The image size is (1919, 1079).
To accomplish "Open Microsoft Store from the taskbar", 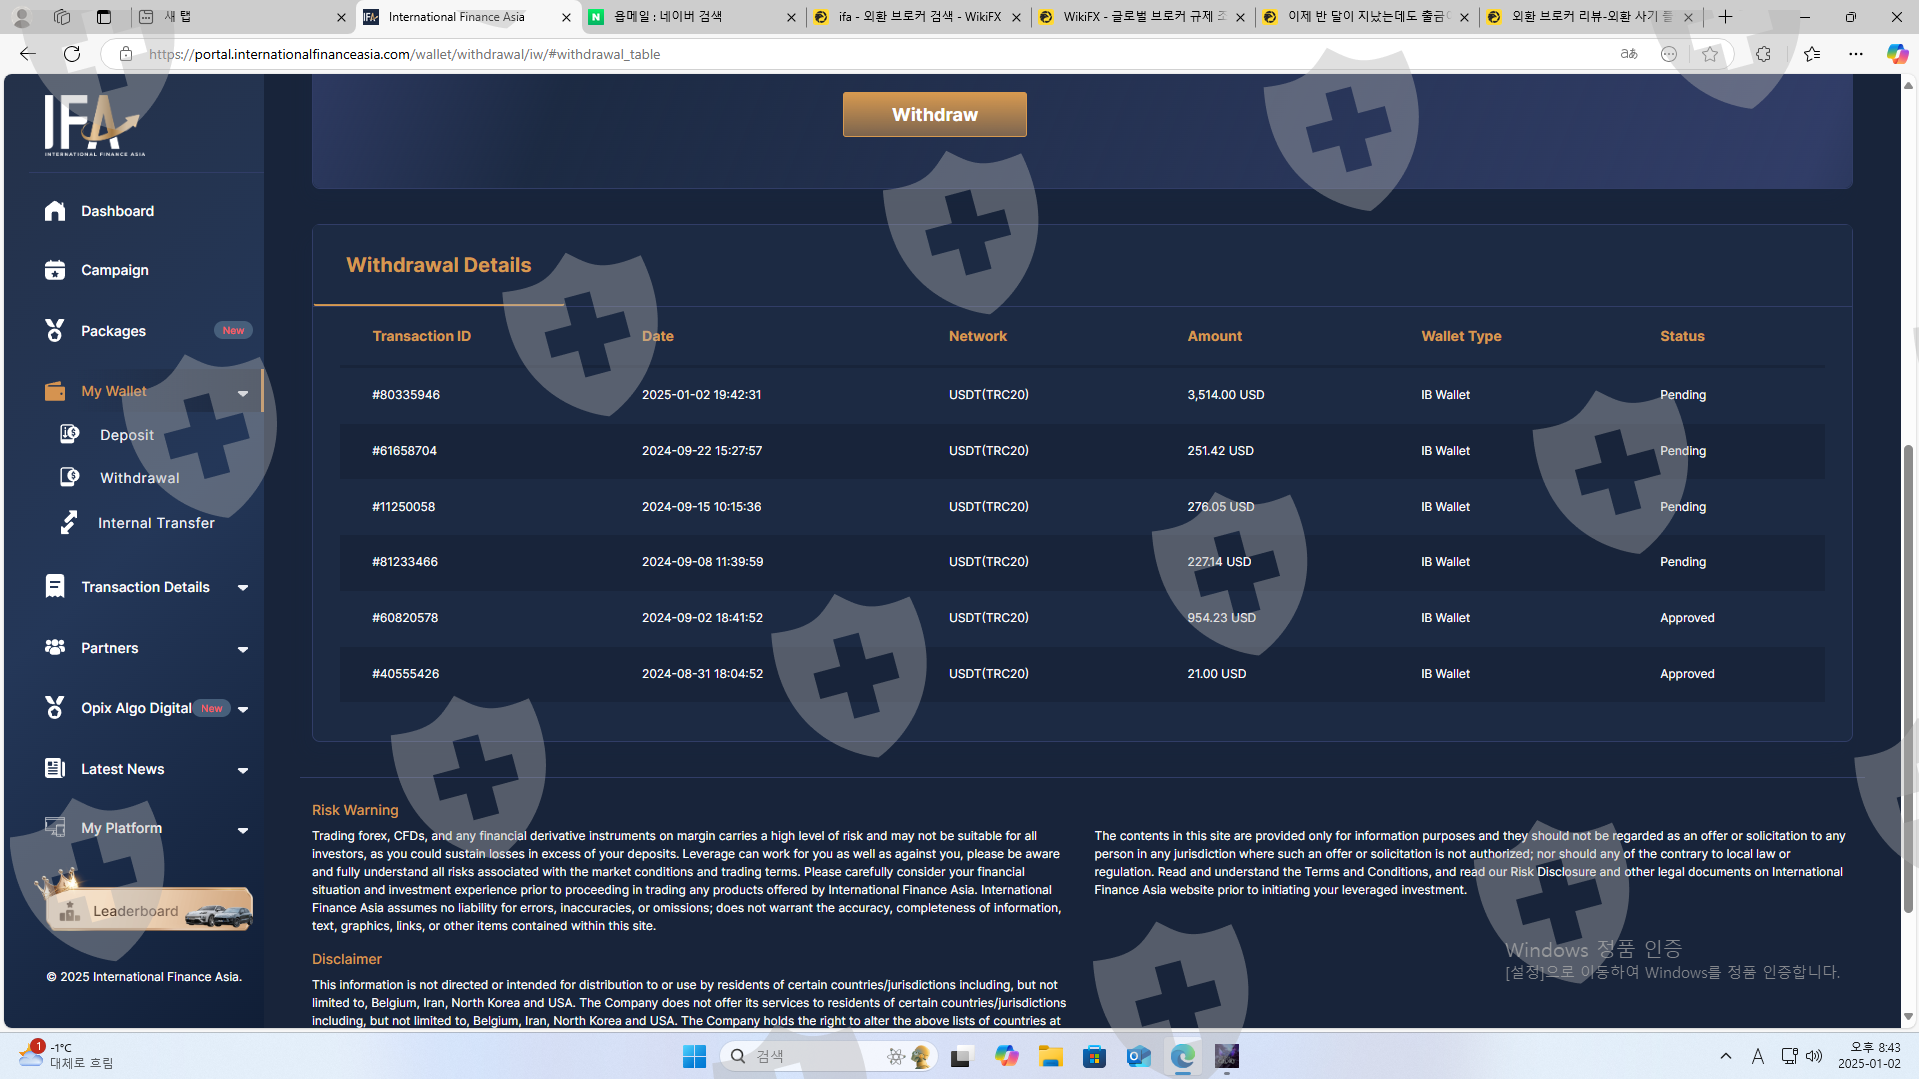I will click(1094, 1056).
